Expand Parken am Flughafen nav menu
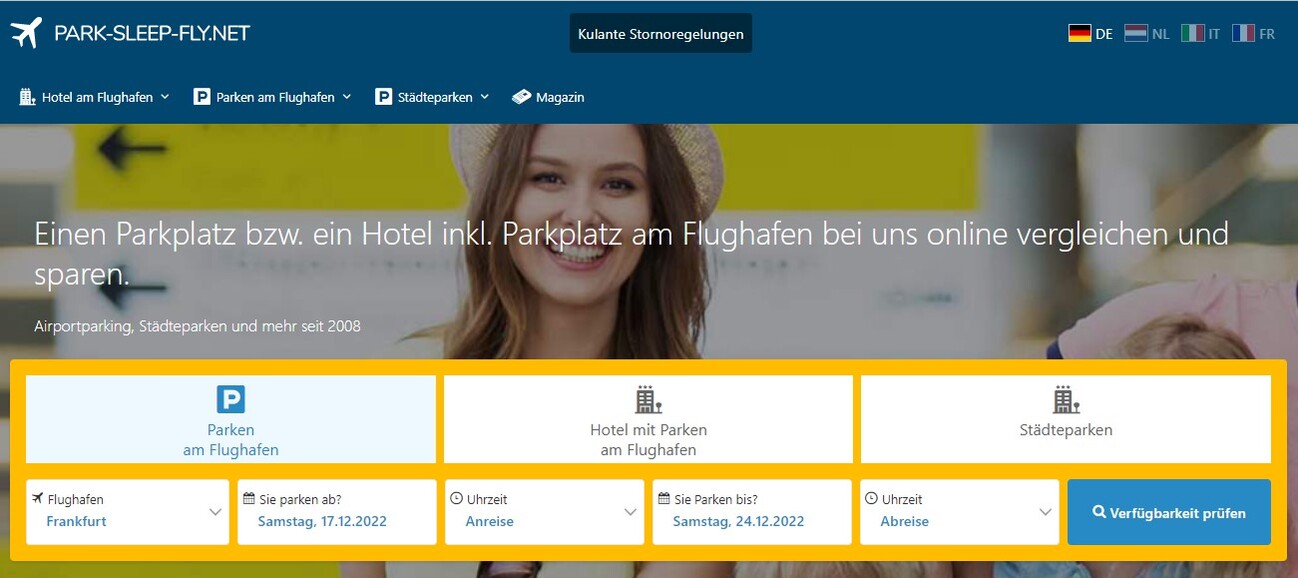The width and height of the screenshot is (1298, 578). pyautogui.click(x=273, y=97)
